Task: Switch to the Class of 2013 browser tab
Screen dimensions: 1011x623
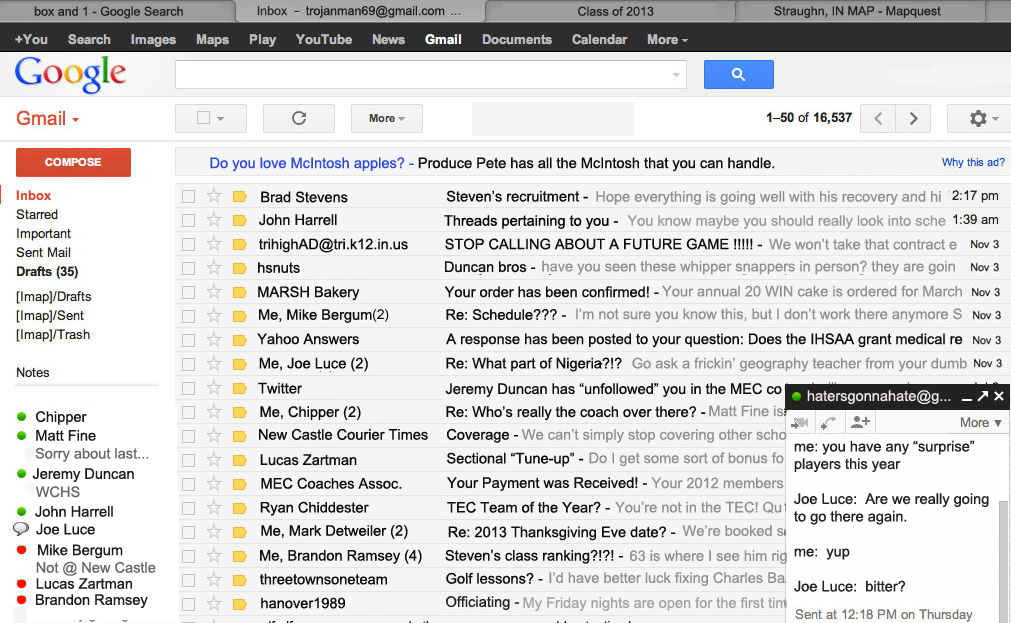Action: (x=615, y=11)
